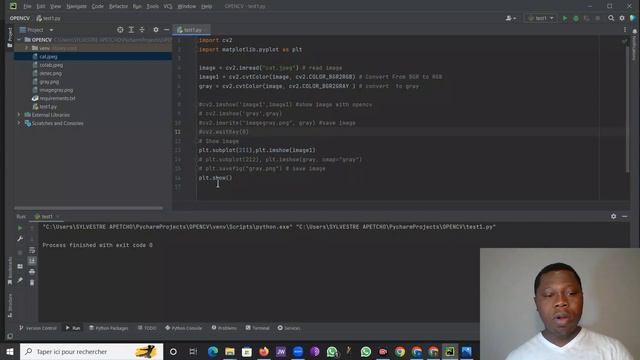Image resolution: width=640 pixels, height=360 pixels.
Task: Toggle soft-wrap in Run console
Action: [32, 250]
